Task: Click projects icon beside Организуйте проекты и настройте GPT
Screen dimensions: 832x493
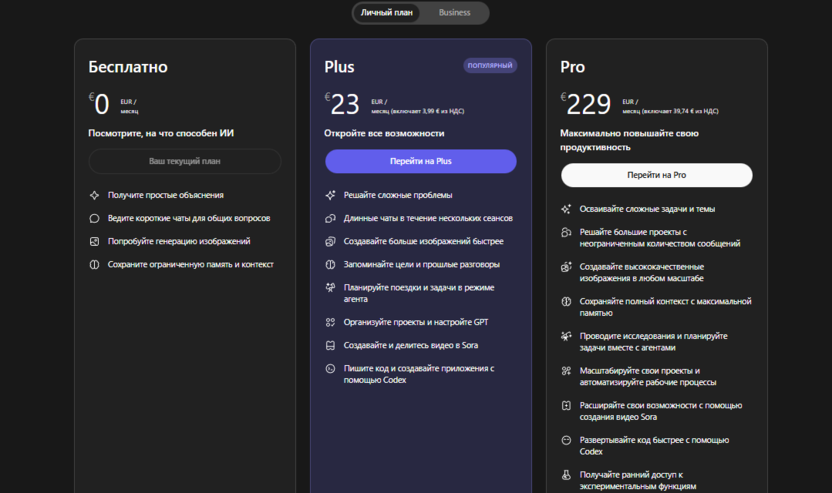Action: click(x=330, y=322)
